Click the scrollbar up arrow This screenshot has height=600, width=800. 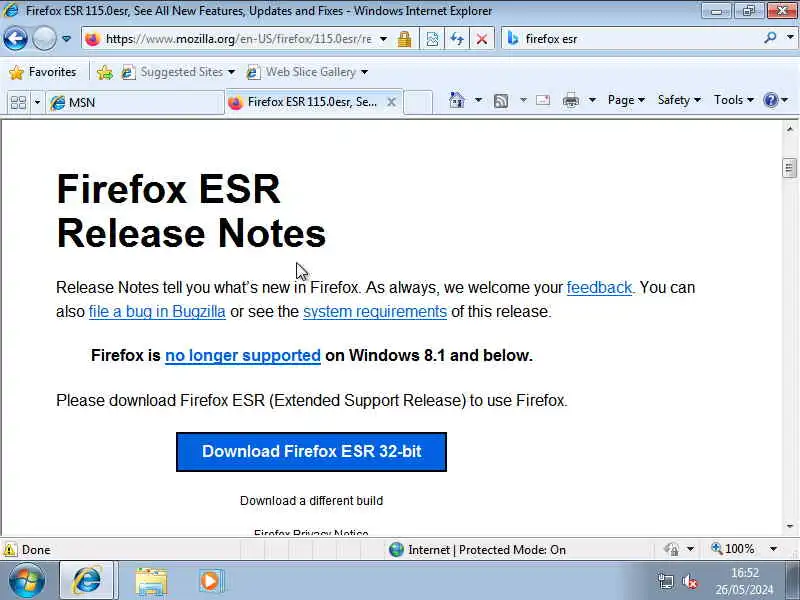[x=789, y=129]
